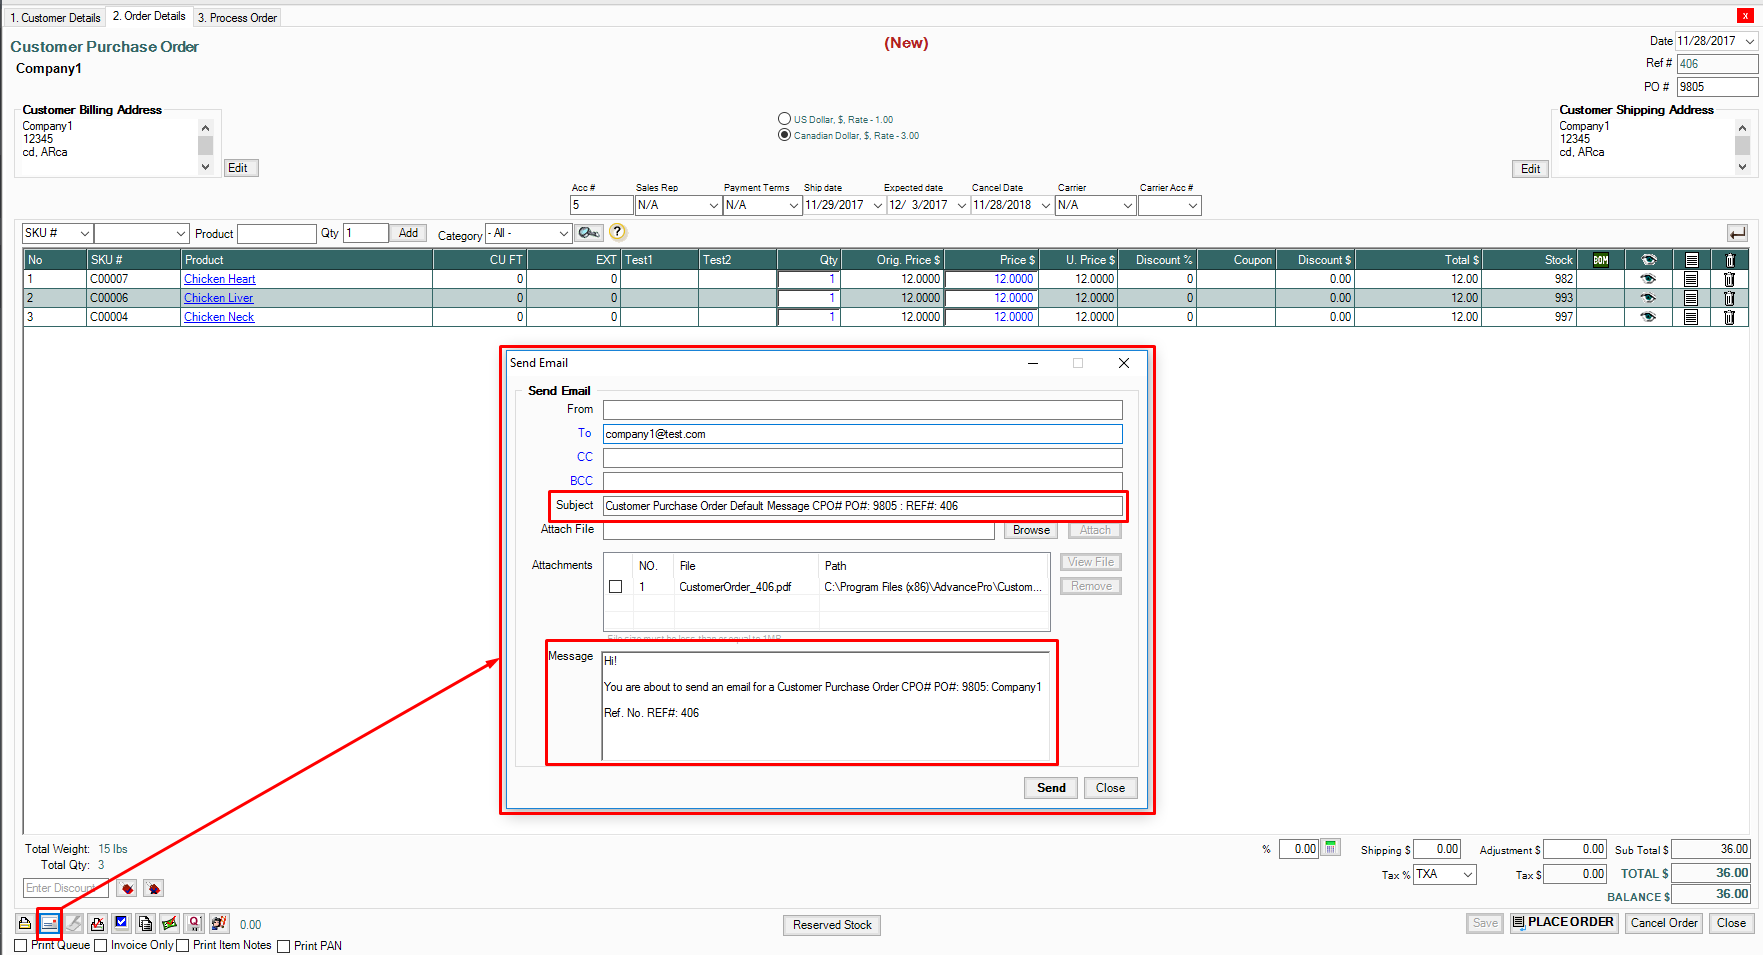Image resolution: width=1763 pixels, height=955 pixels.
Task: Expand the Tax % TXA dropdown
Action: (1467, 874)
